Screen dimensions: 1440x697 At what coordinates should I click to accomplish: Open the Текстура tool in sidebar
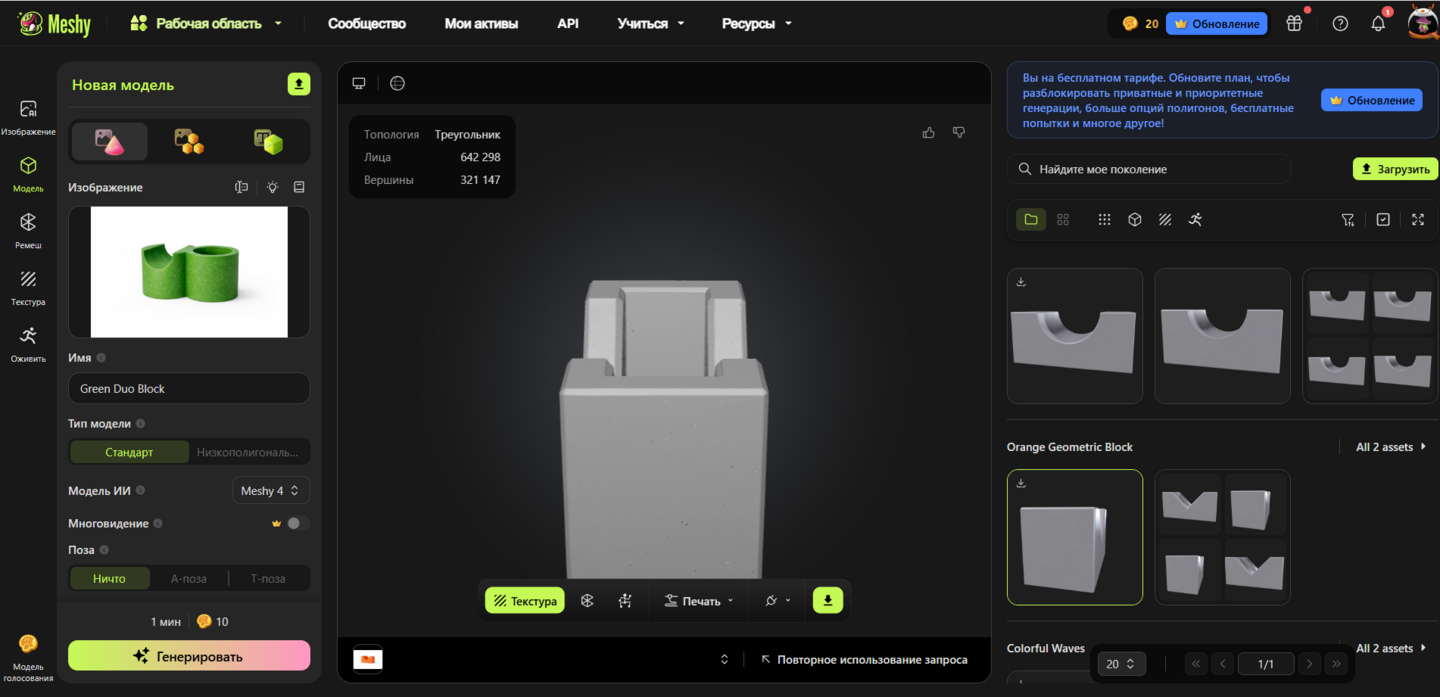click(28, 286)
